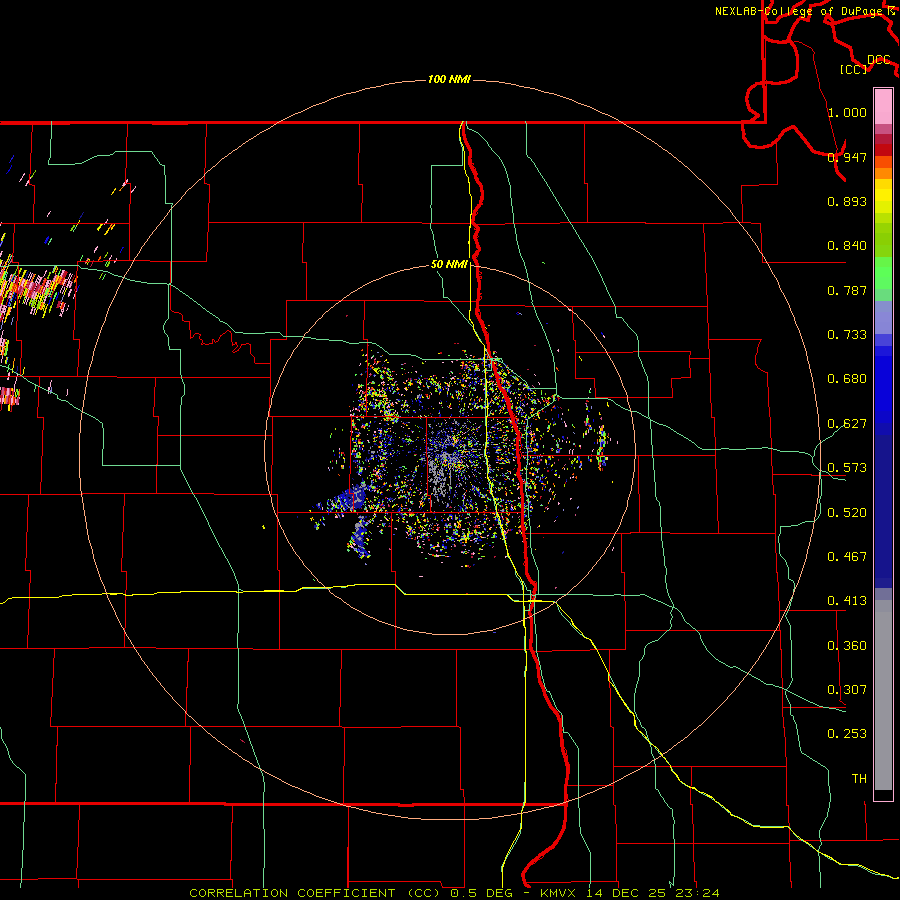900x900 pixels.
Task: Click the 0.253 color scale value
Action: point(847,734)
